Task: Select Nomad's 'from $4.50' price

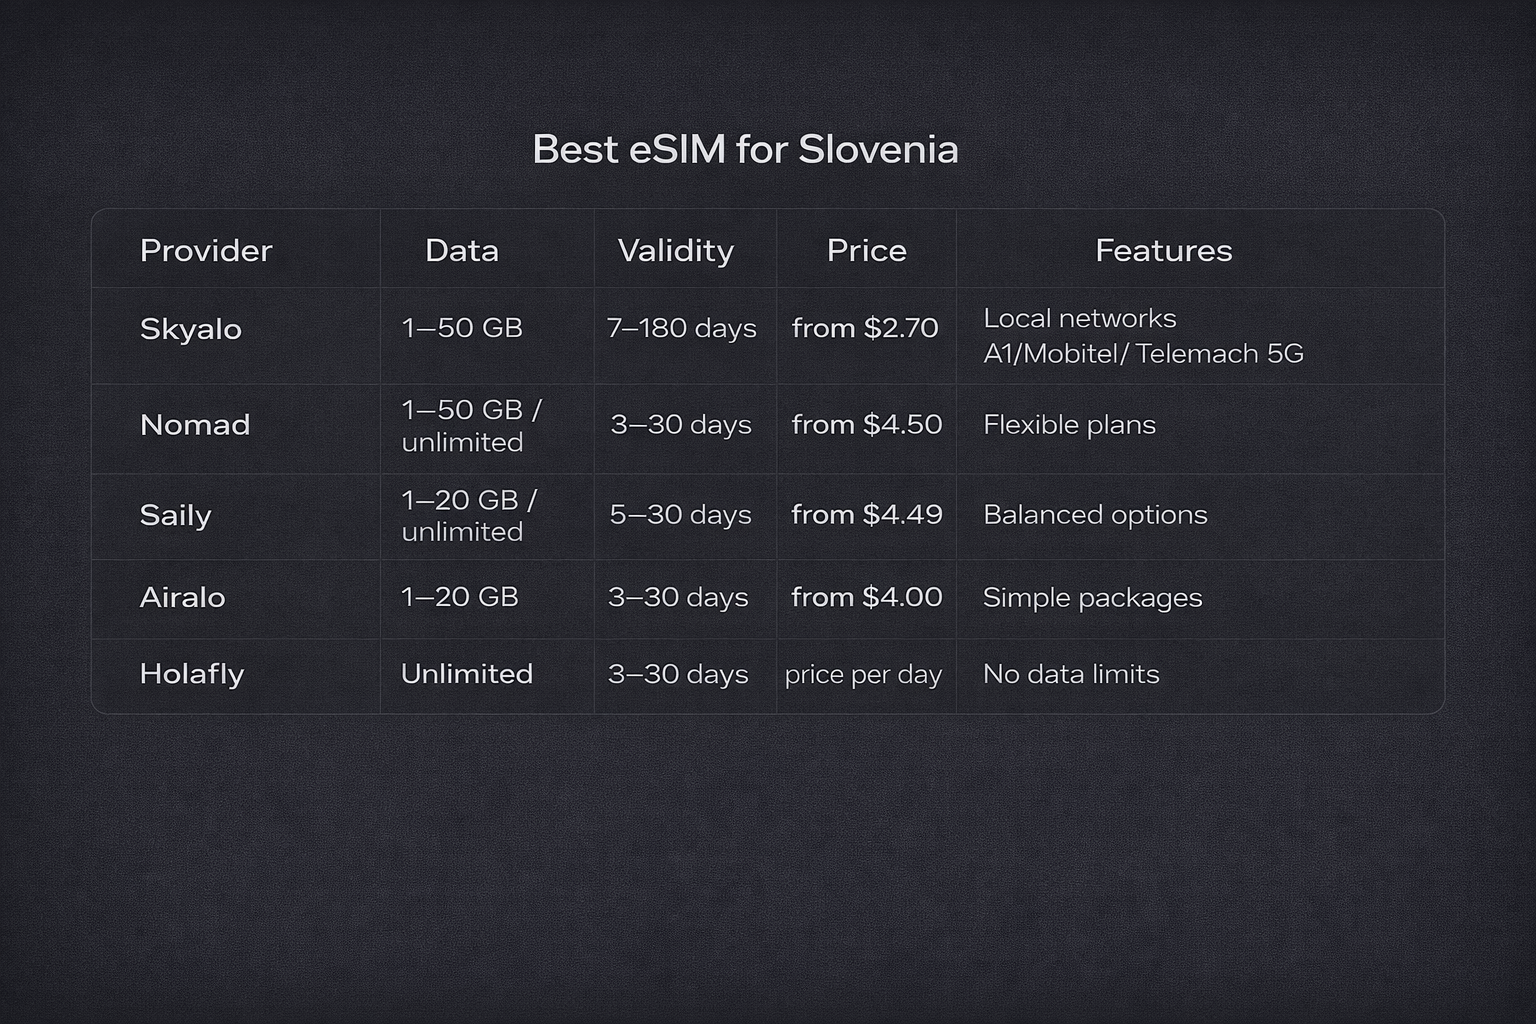Action: click(866, 425)
